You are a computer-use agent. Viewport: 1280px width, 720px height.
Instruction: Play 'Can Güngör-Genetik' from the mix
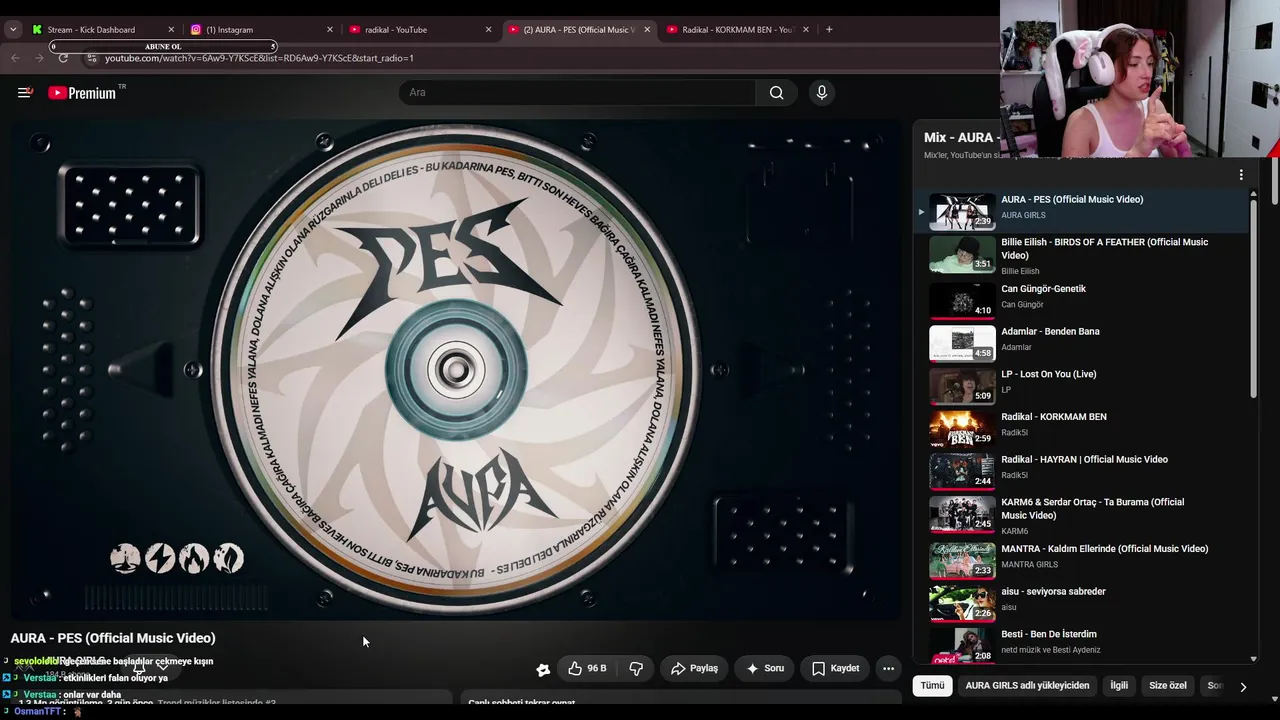point(1043,289)
